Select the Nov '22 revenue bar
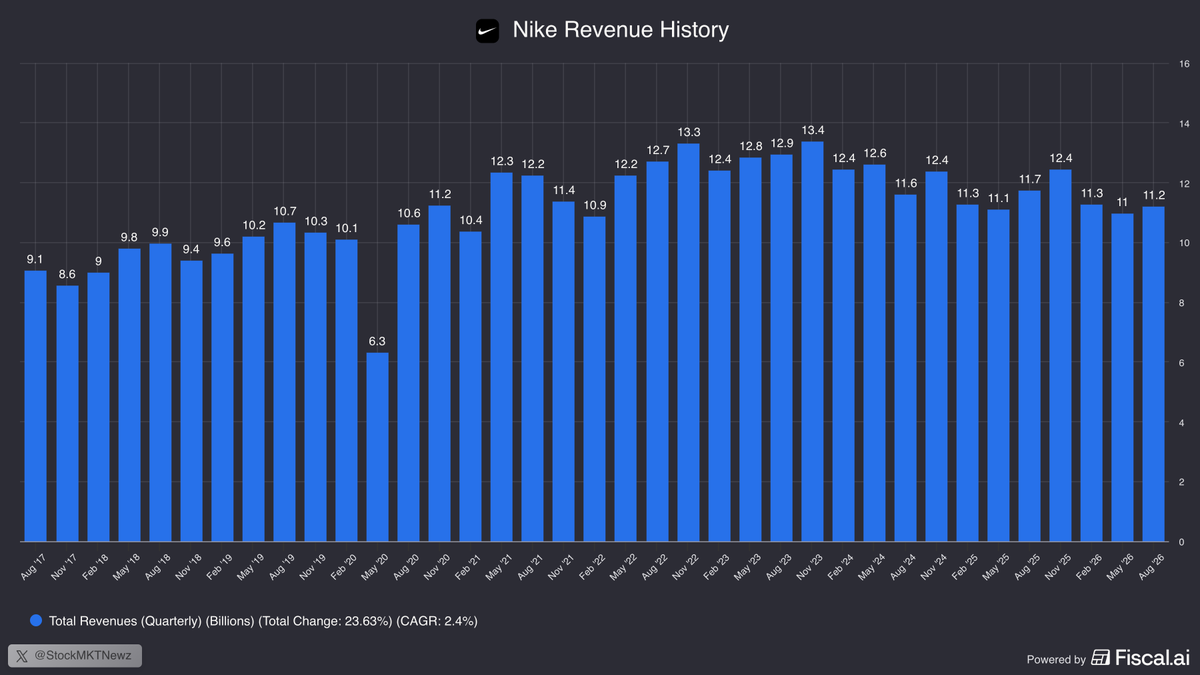Image resolution: width=1200 pixels, height=675 pixels. [688, 342]
